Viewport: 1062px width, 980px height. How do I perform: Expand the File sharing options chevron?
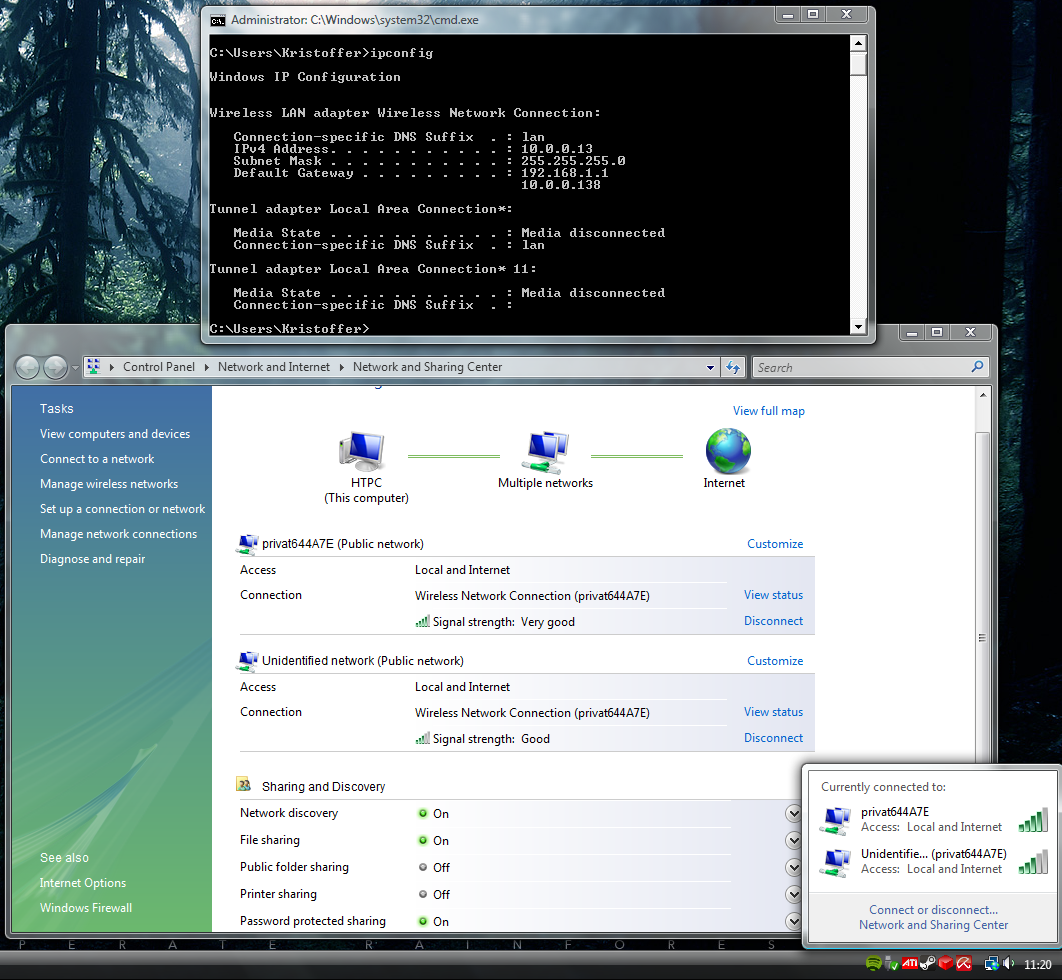794,841
